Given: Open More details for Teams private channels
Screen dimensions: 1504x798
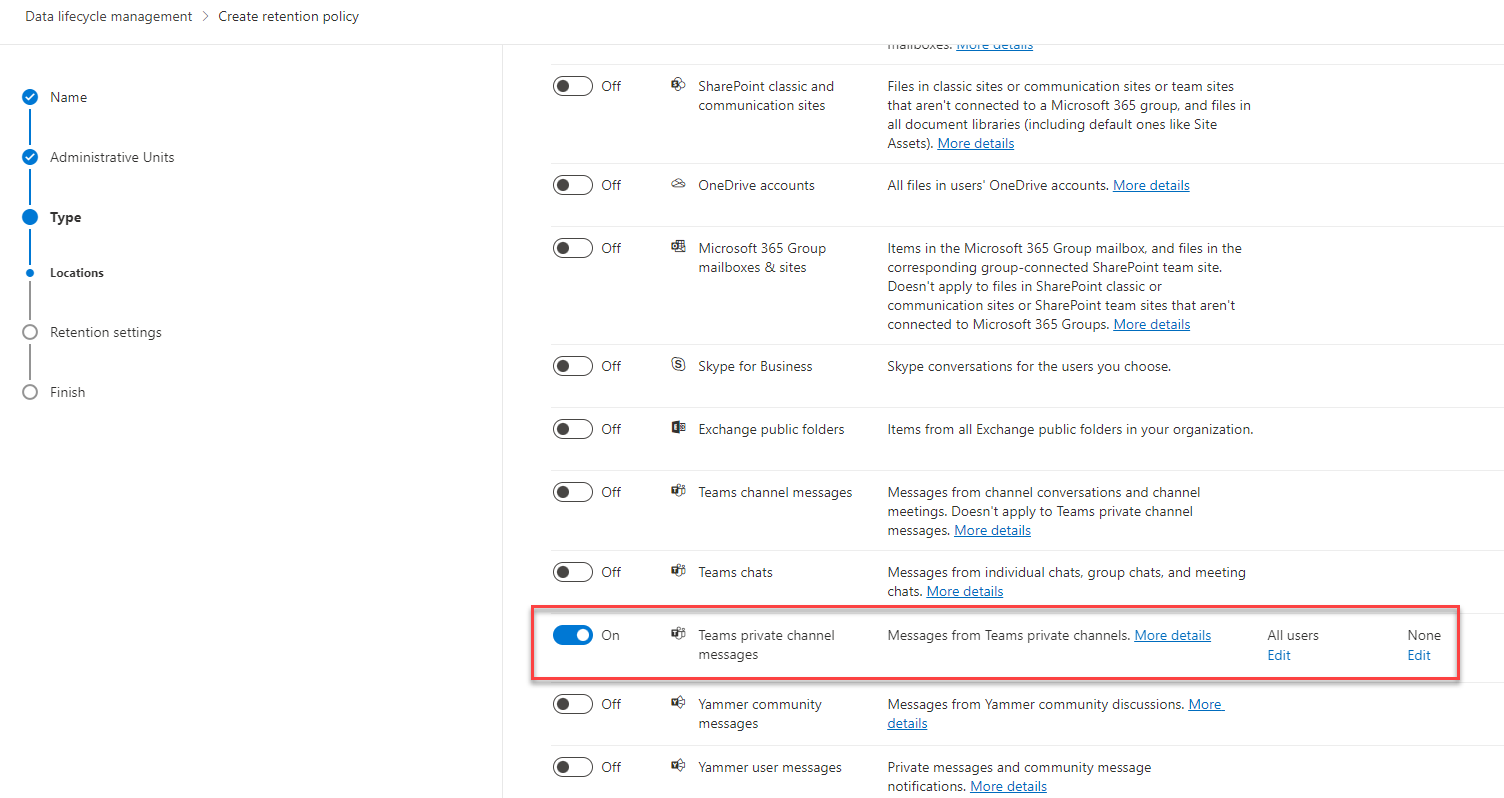Looking at the screenshot, I should 1173,635.
